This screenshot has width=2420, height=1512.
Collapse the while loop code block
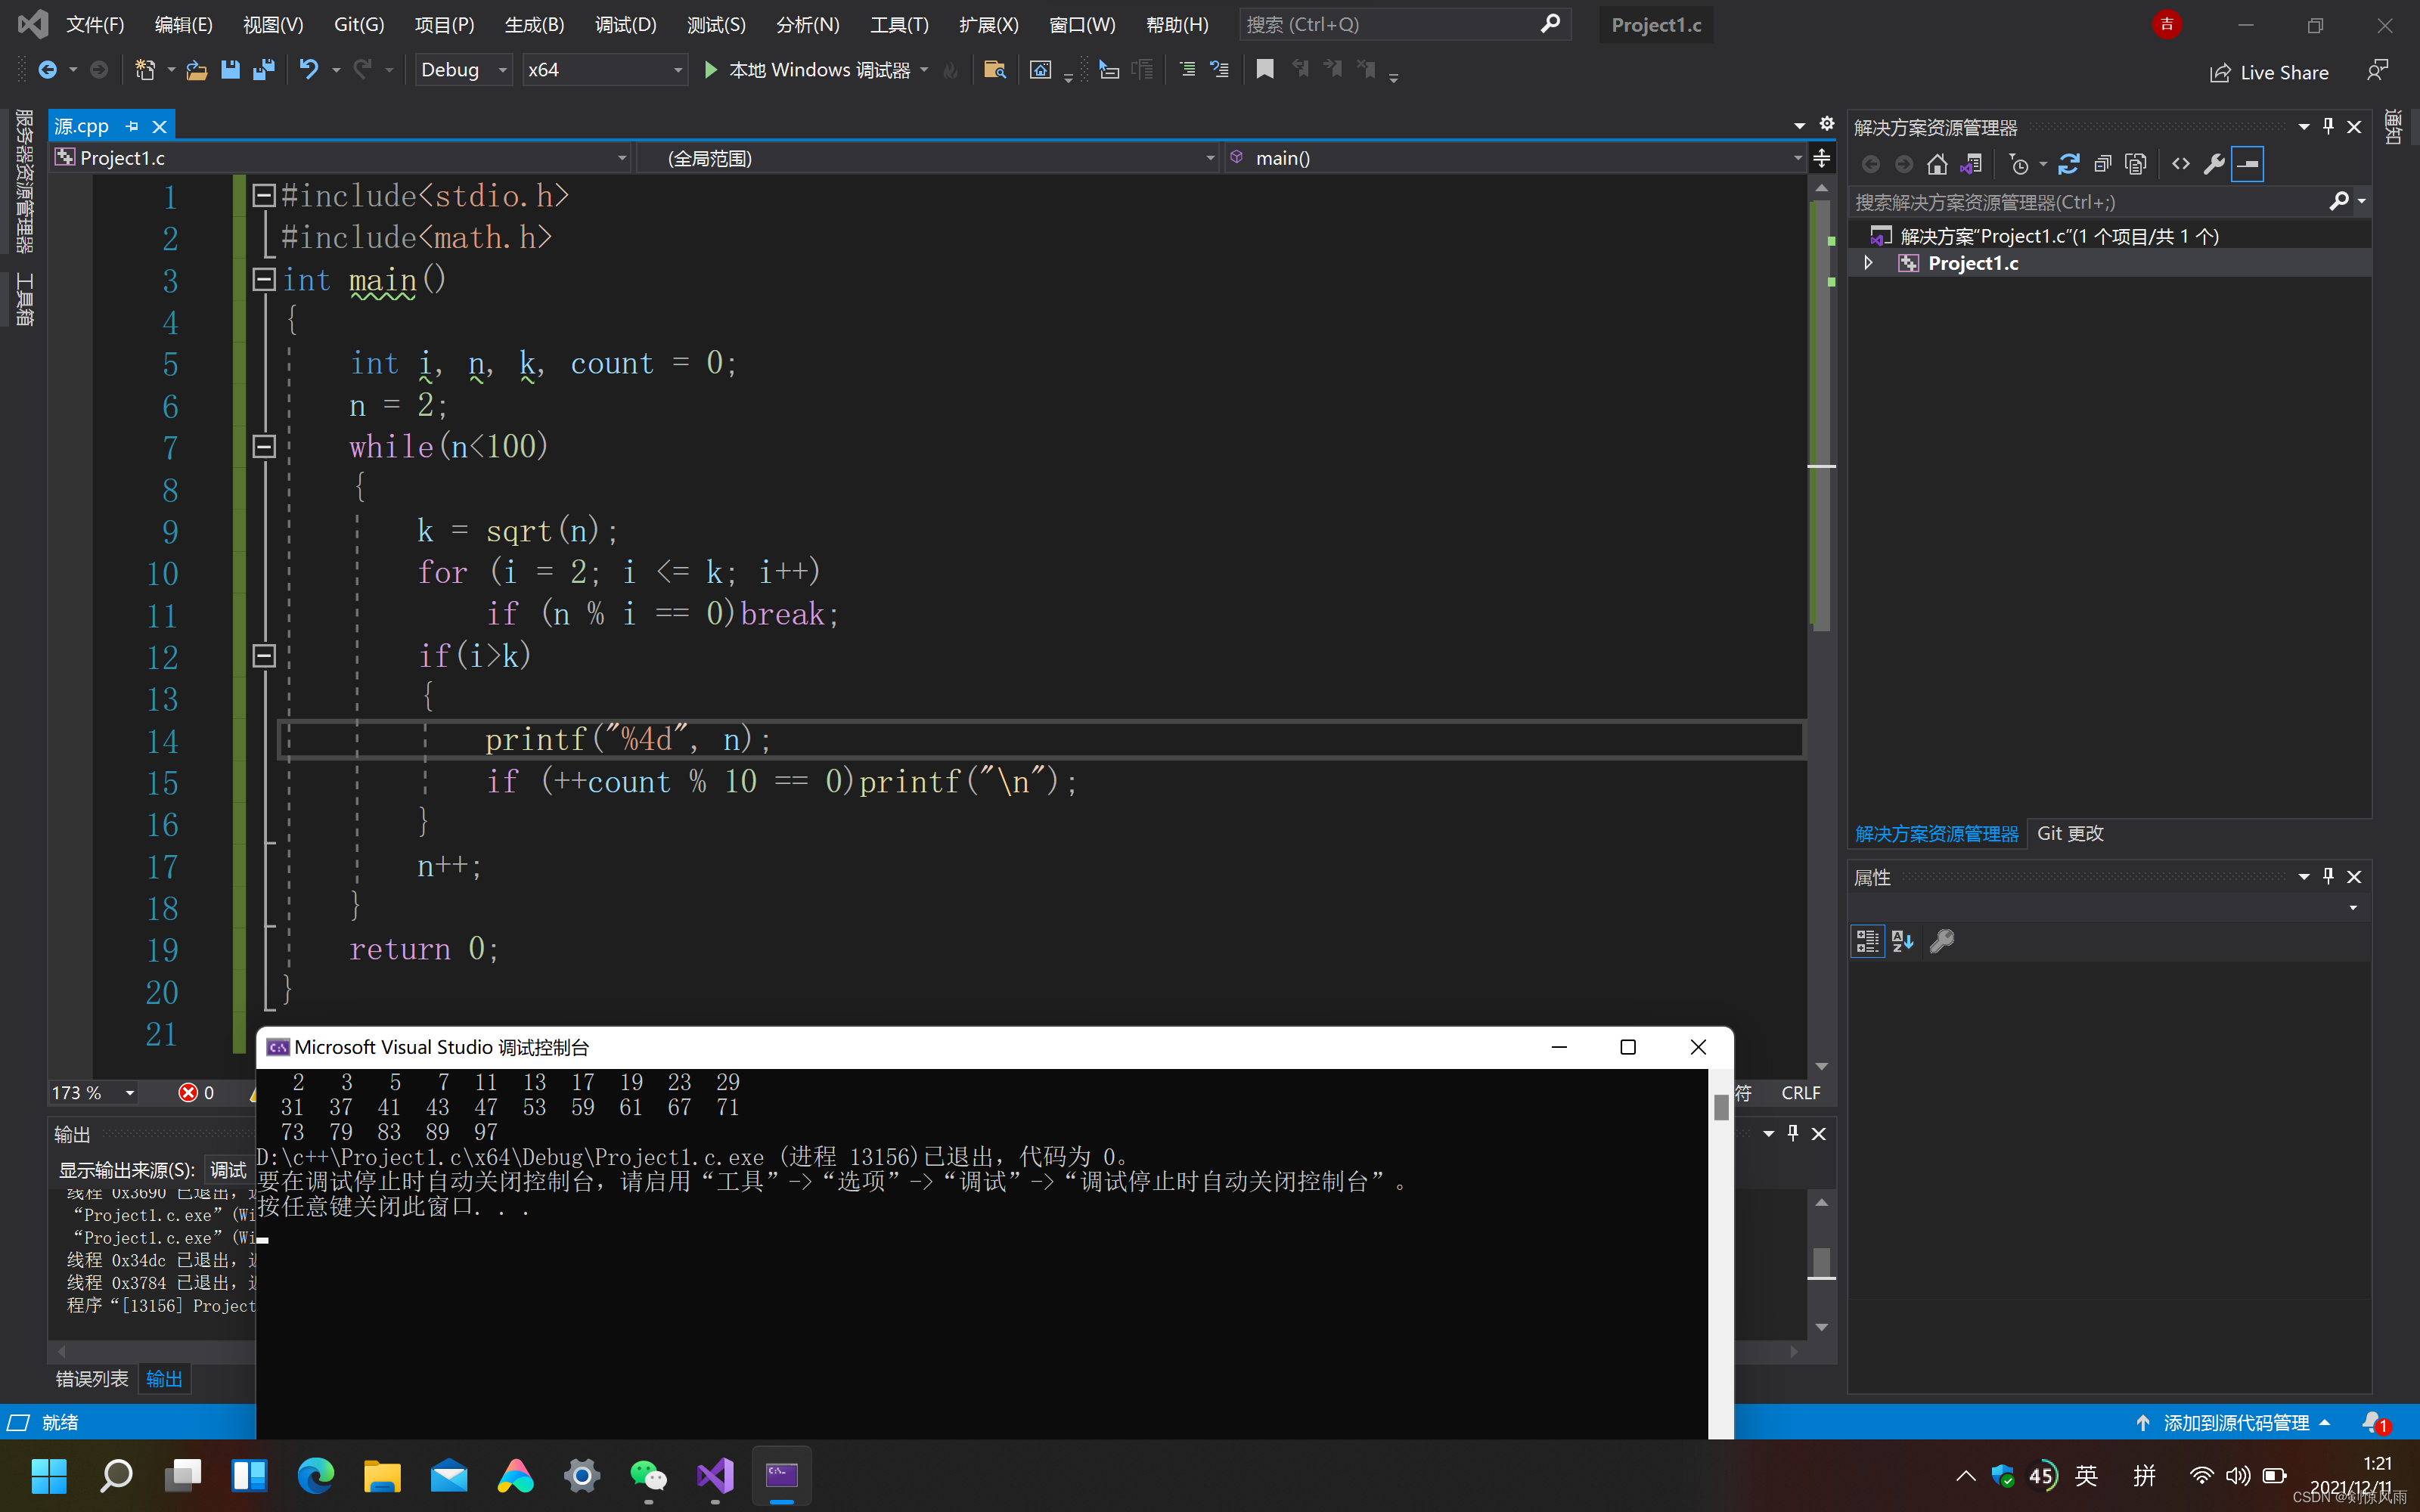[264, 447]
